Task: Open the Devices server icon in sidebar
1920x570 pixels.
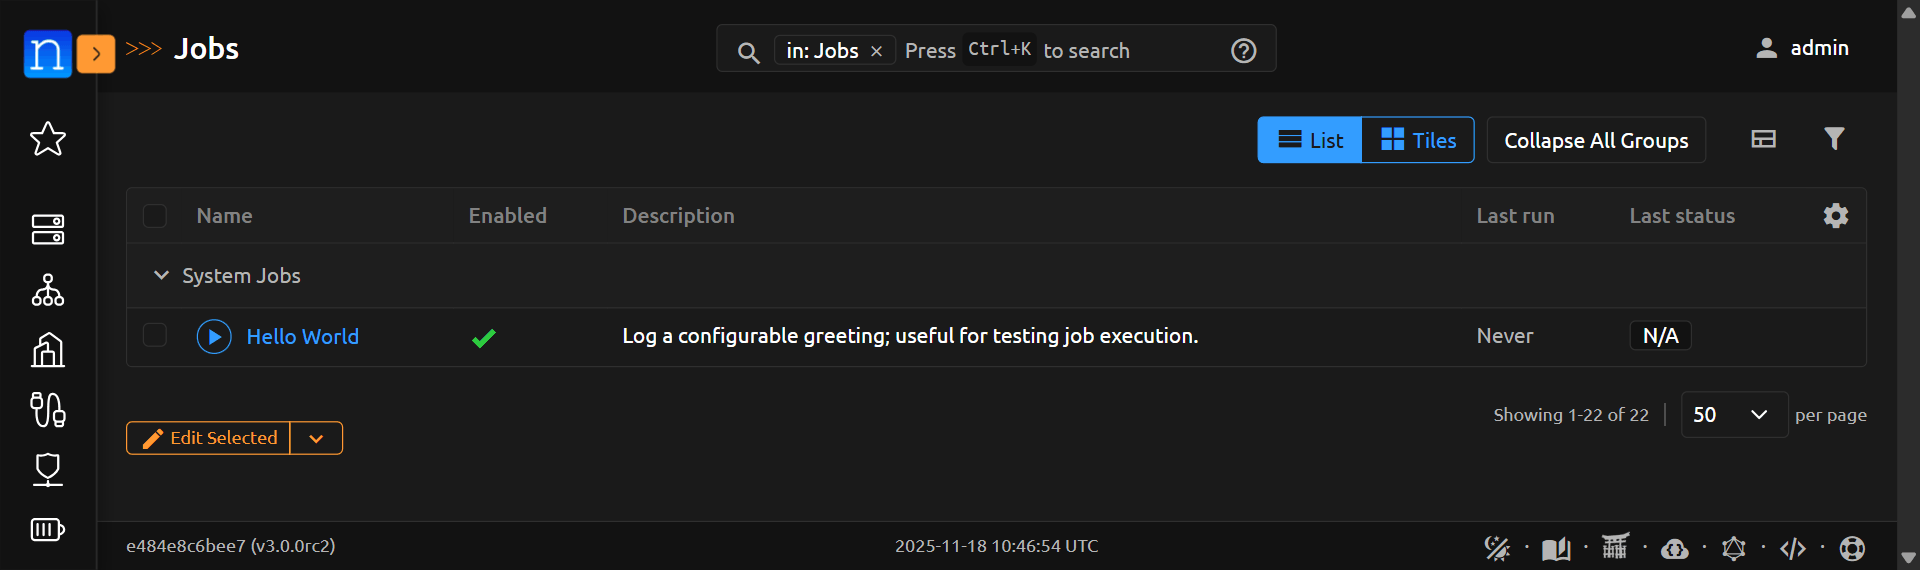Action: (48, 229)
